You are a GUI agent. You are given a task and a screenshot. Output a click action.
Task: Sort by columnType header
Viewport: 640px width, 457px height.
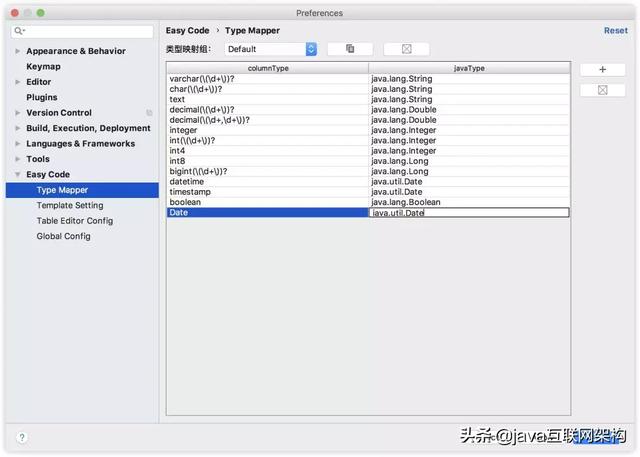(268, 68)
